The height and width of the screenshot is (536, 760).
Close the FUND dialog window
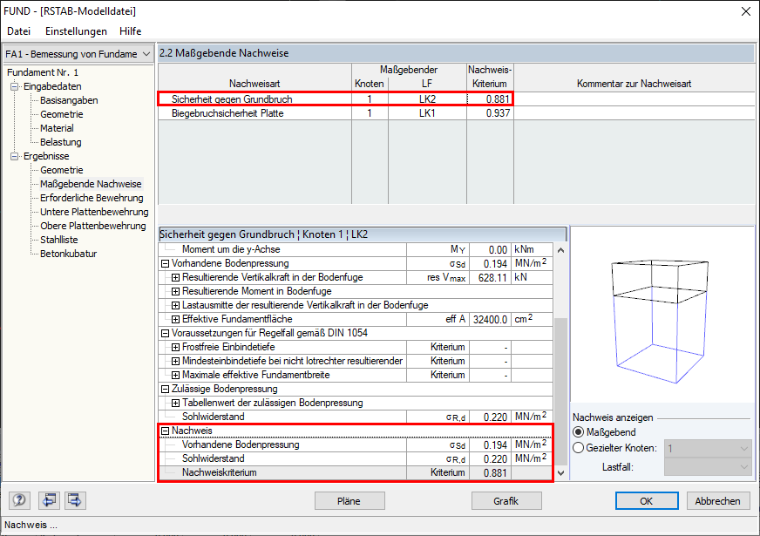click(746, 12)
